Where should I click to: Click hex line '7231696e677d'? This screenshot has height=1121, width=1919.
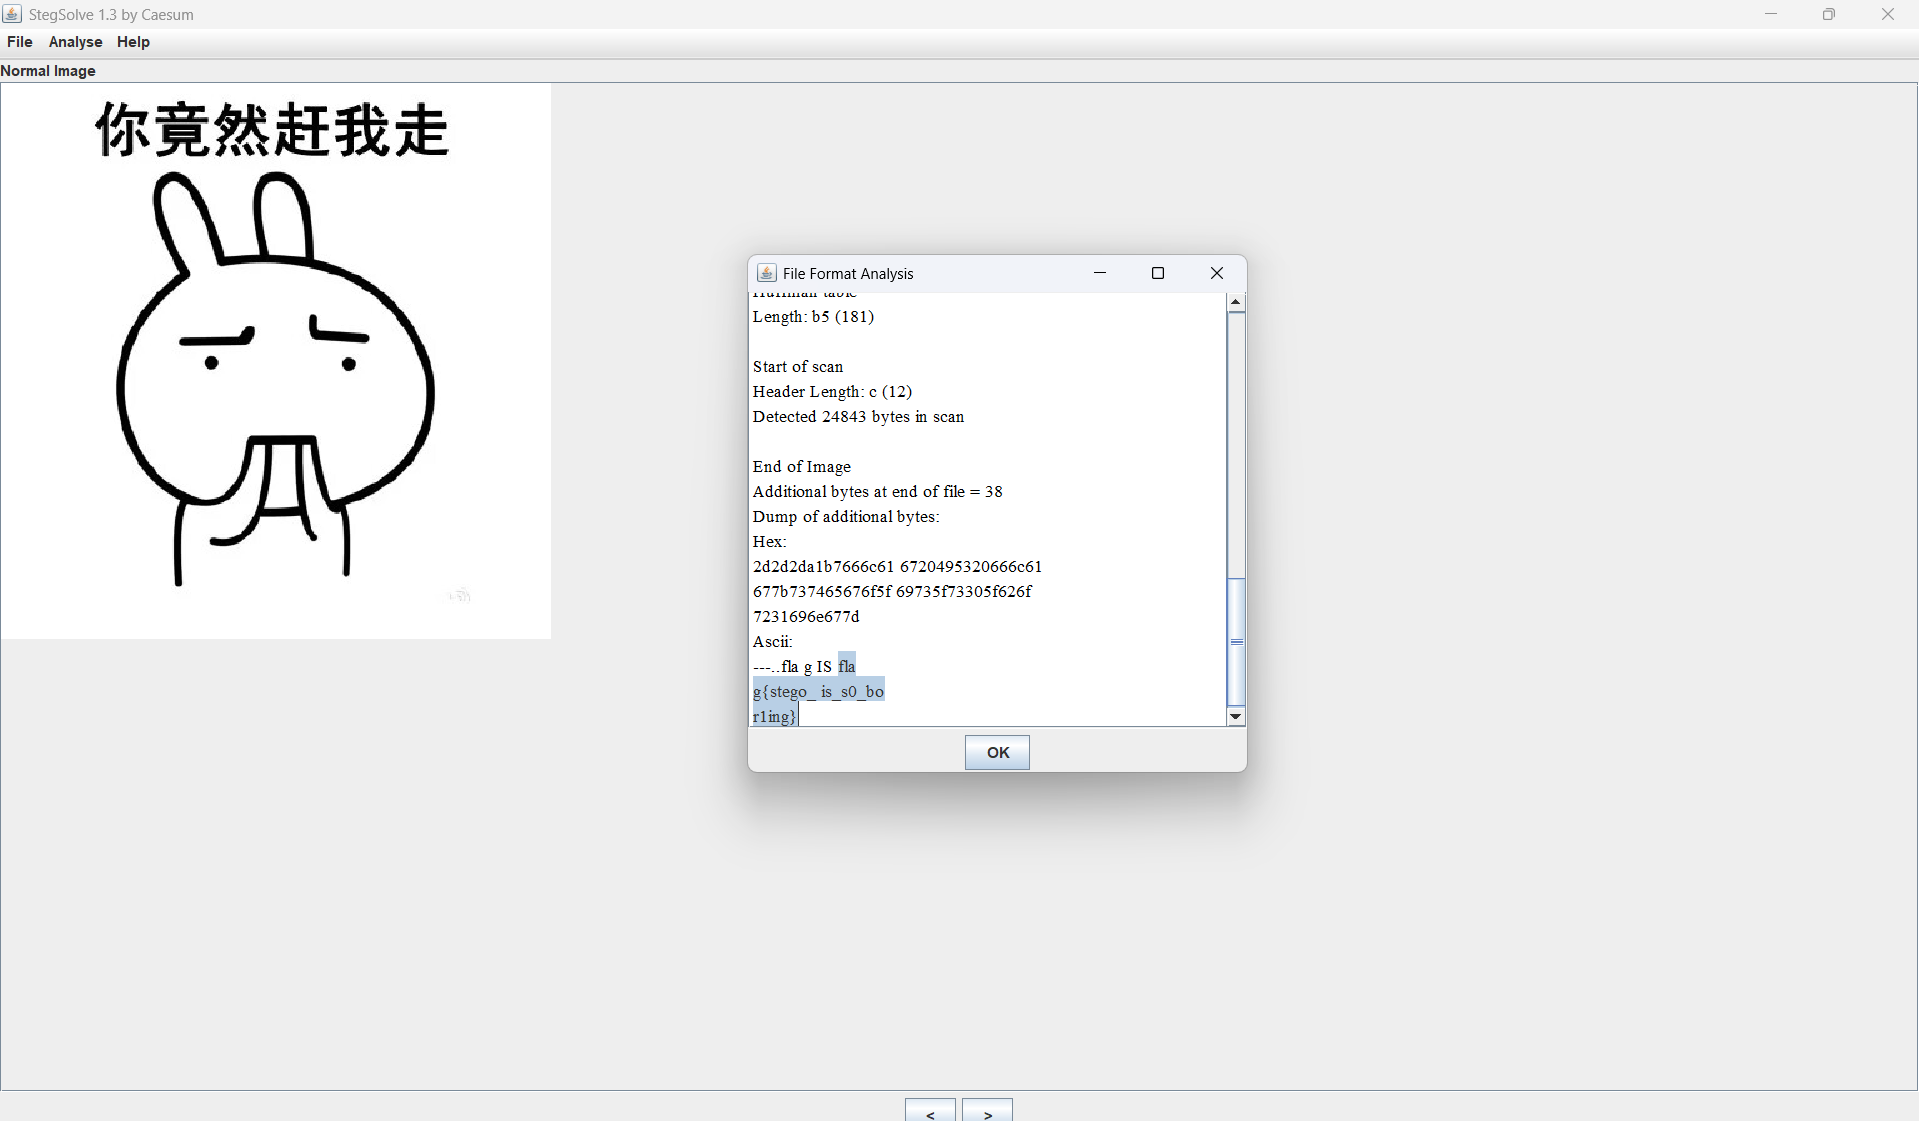(x=806, y=617)
